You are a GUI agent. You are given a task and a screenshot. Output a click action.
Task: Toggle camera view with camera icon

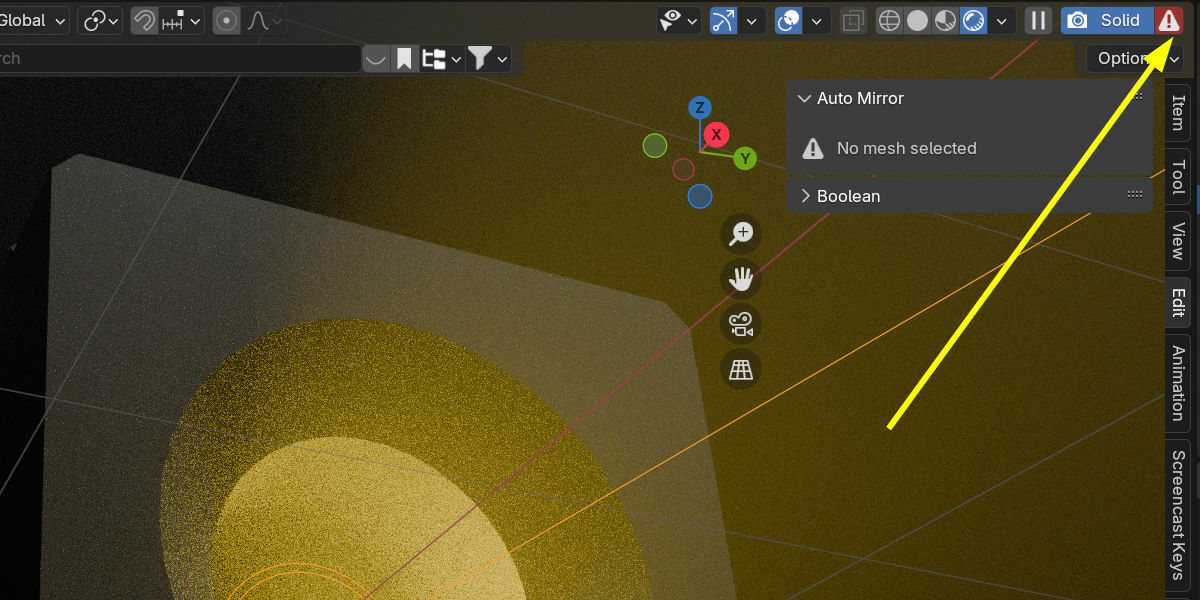pyautogui.click(x=741, y=324)
